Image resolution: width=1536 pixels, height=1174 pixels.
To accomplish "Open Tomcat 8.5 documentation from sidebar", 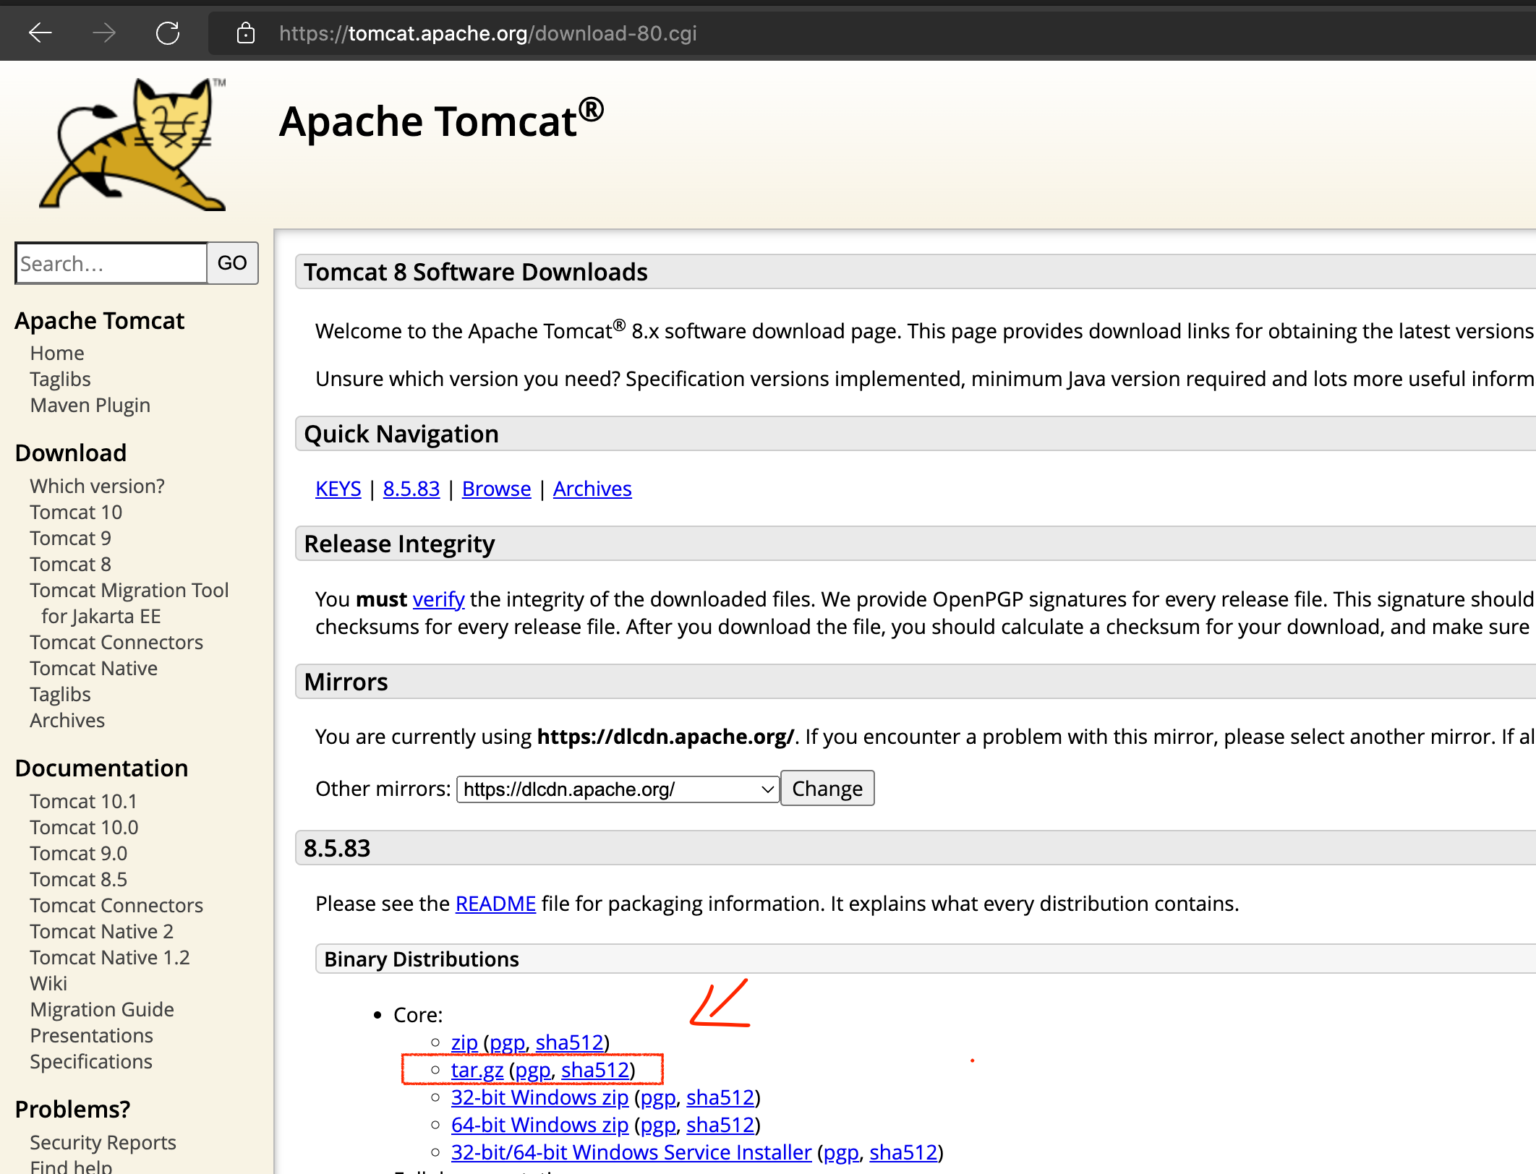I will pyautogui.click(x=78, y=879).
